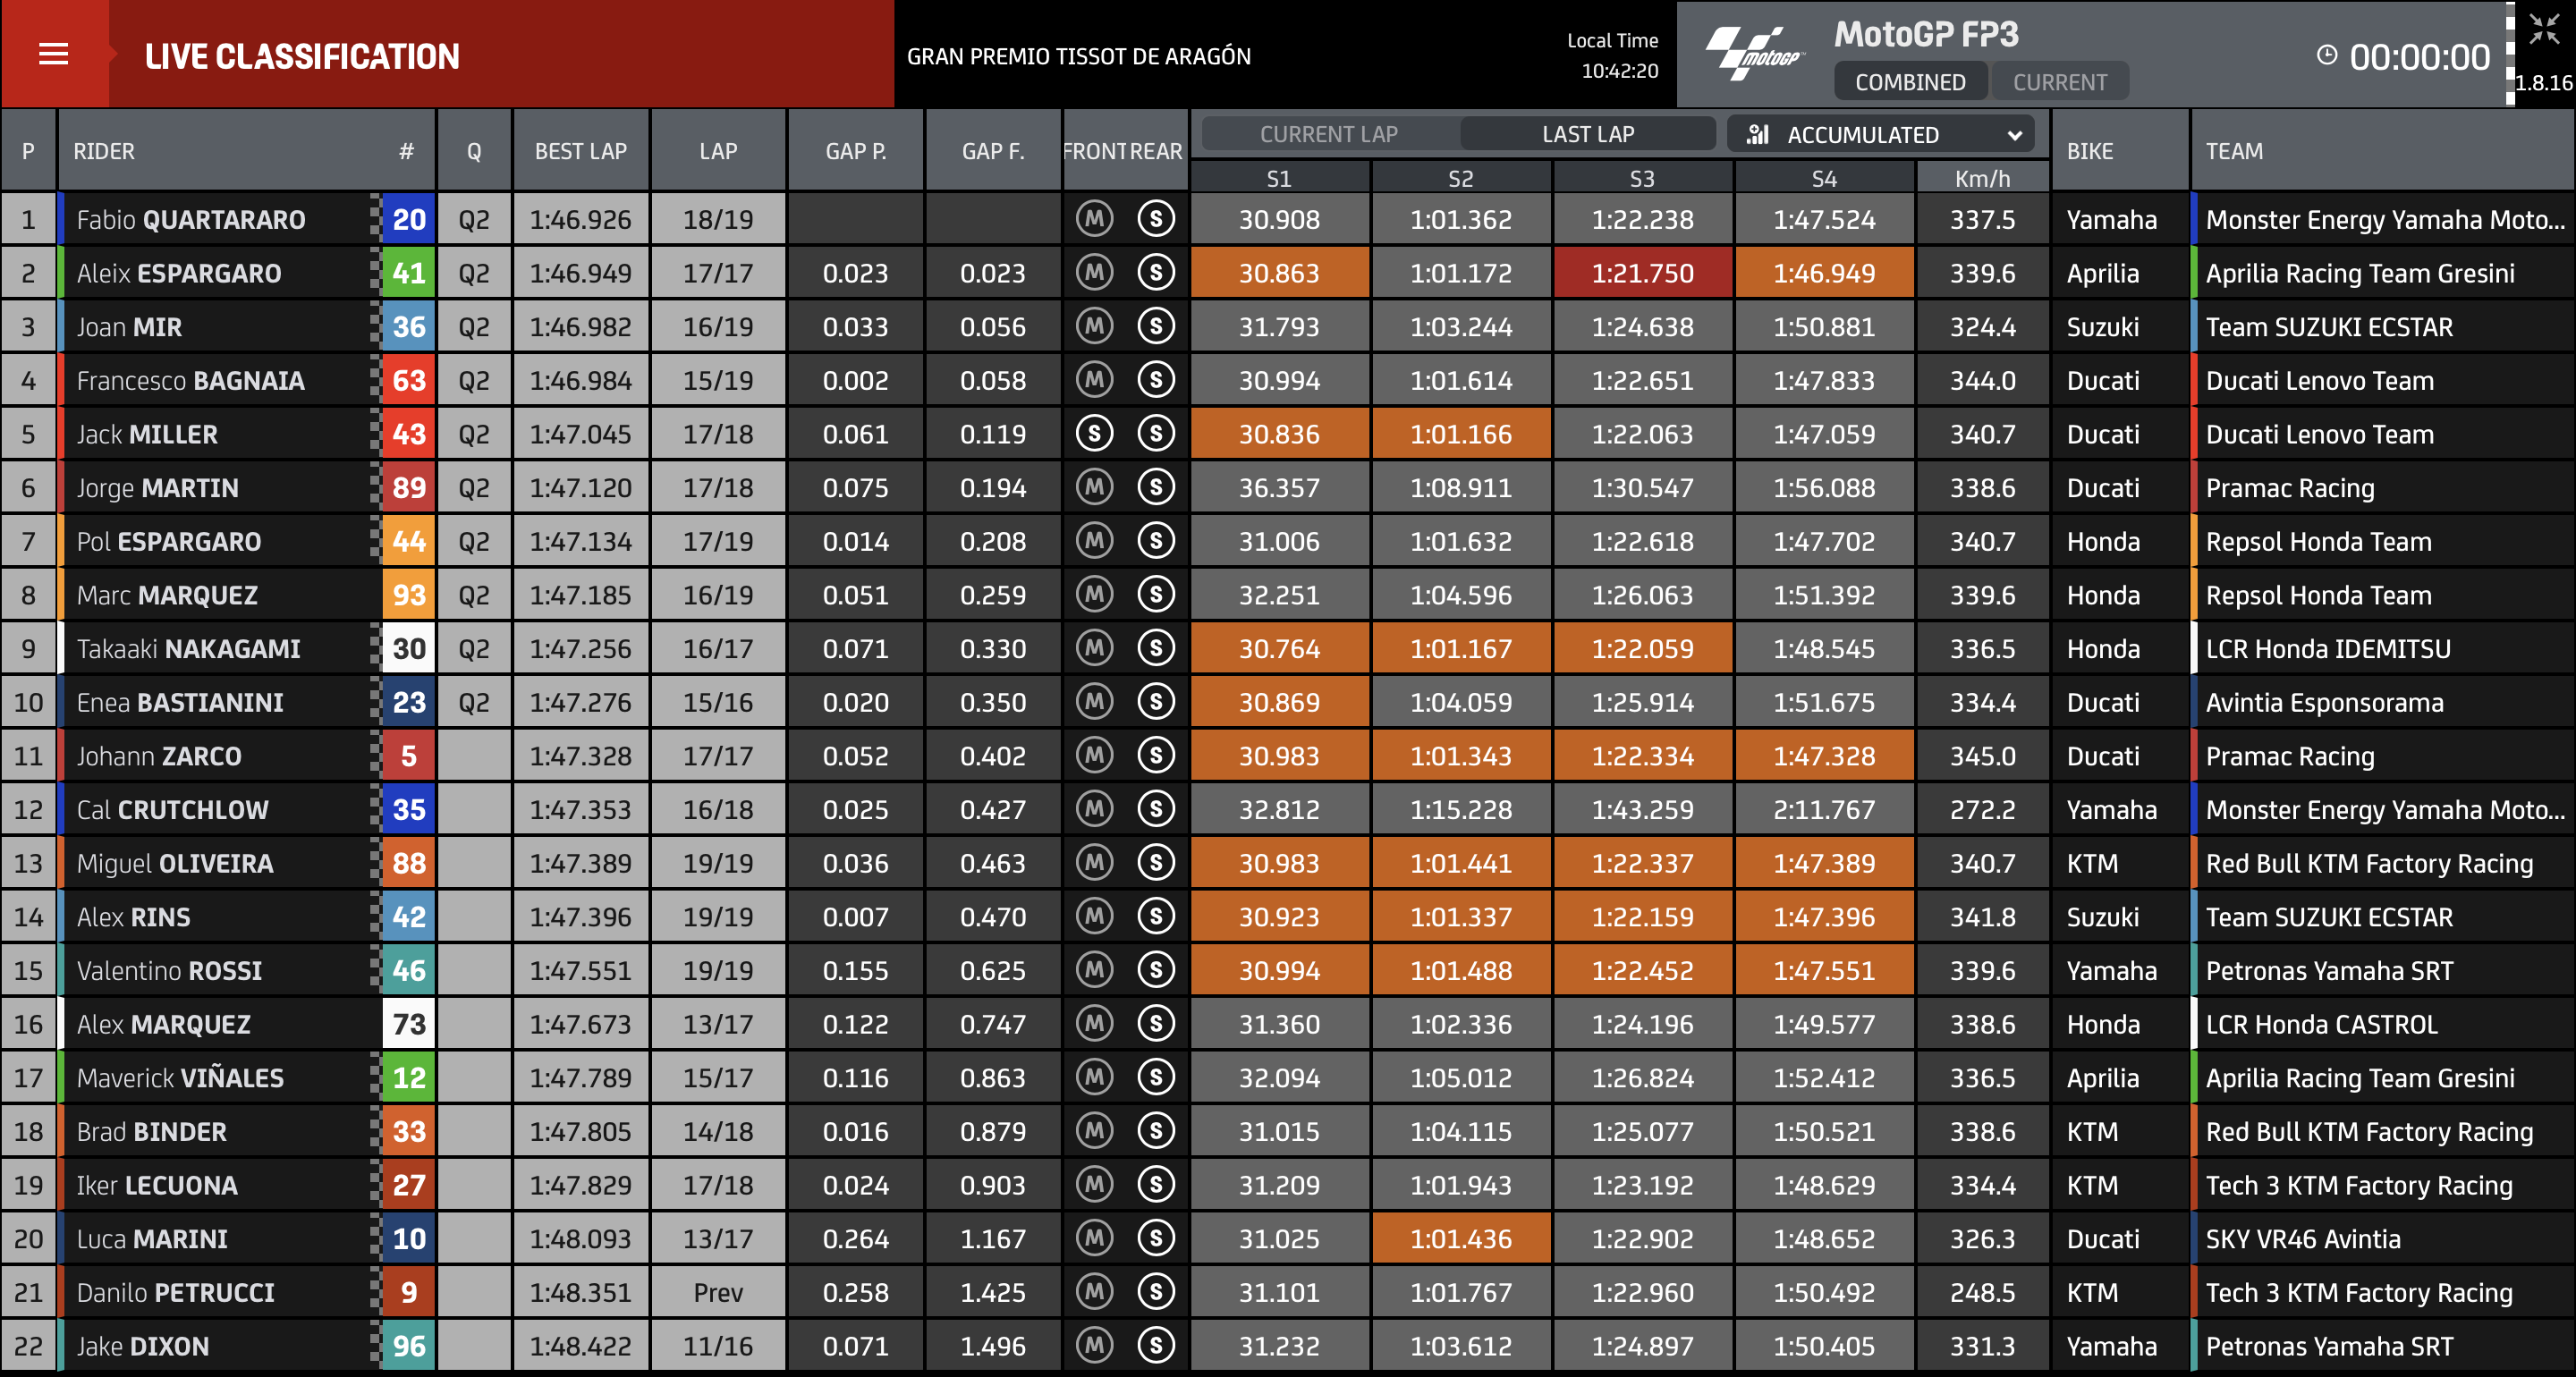Expand the ACCUMULATED dropdown arrow
The image size is (2576, 1377).
click(2014, 135)
